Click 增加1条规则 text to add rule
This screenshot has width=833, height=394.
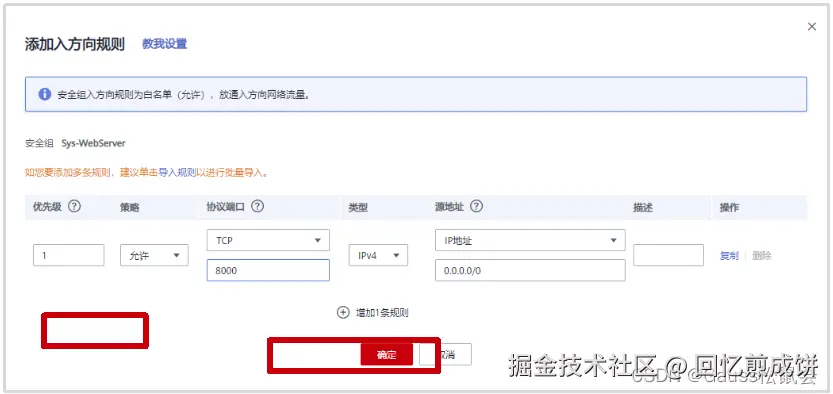[381, 313]
